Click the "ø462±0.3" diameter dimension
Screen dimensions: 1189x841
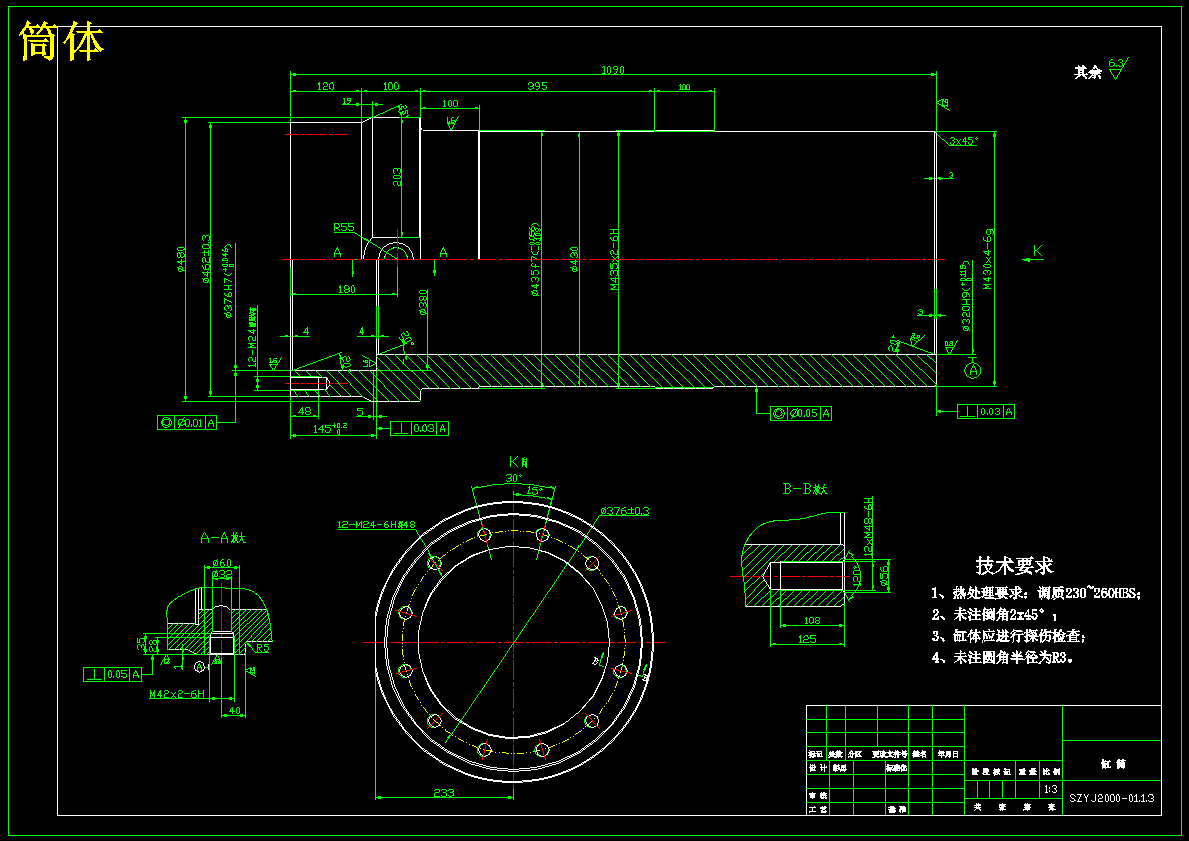(205, 259)
